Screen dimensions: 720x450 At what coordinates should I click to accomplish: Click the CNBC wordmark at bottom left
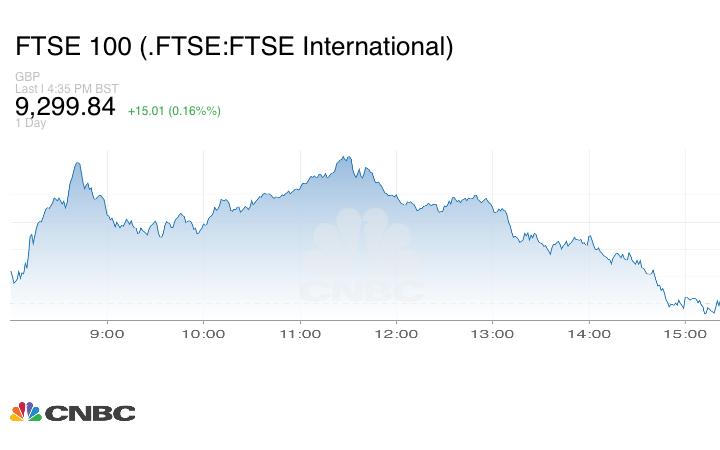pos(89,413)
